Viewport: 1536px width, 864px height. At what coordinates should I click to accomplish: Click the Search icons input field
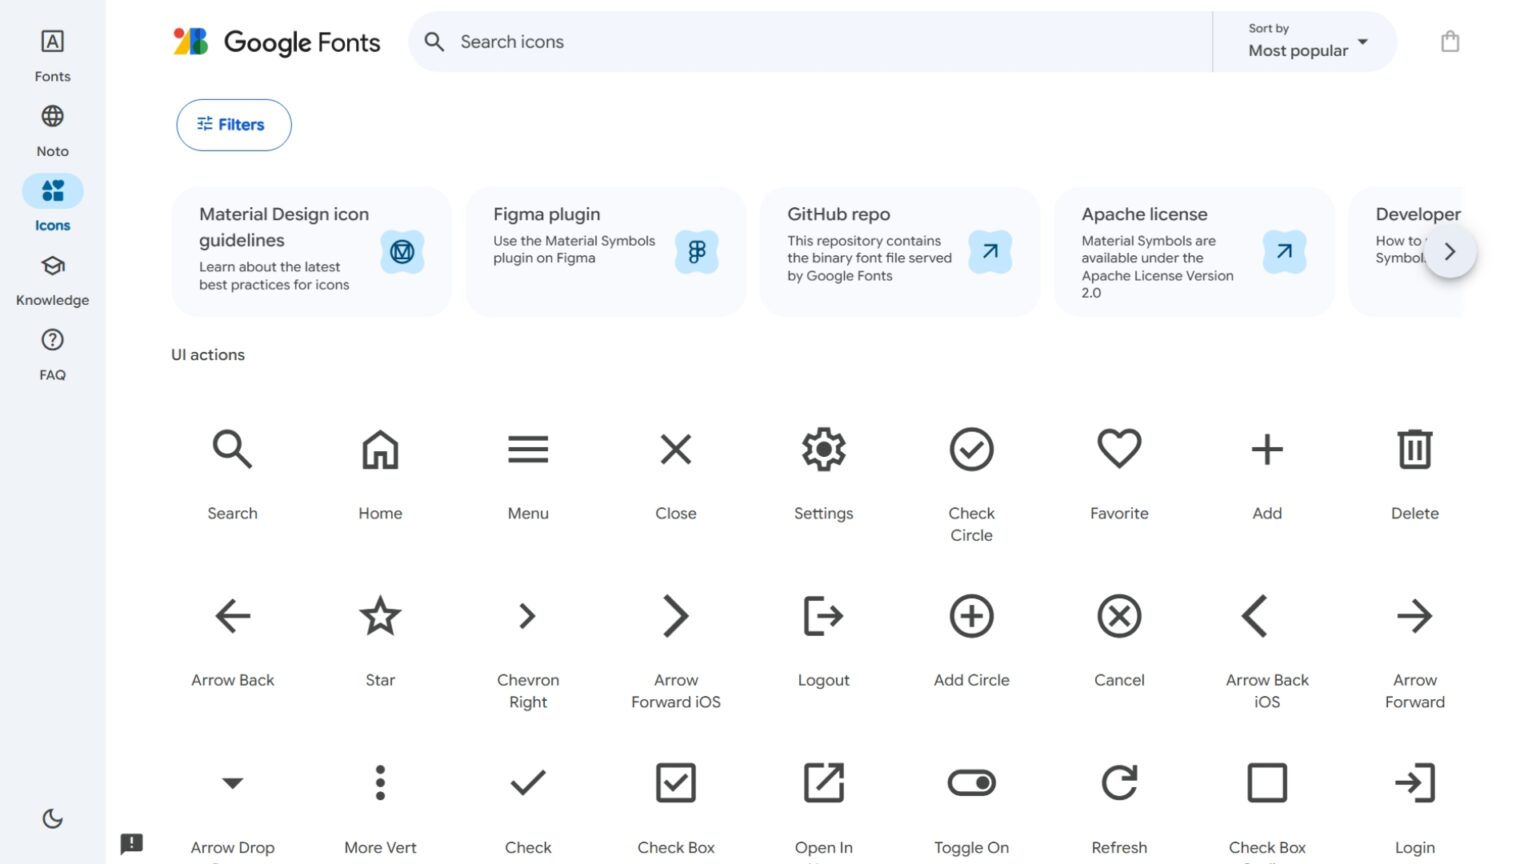800,42
